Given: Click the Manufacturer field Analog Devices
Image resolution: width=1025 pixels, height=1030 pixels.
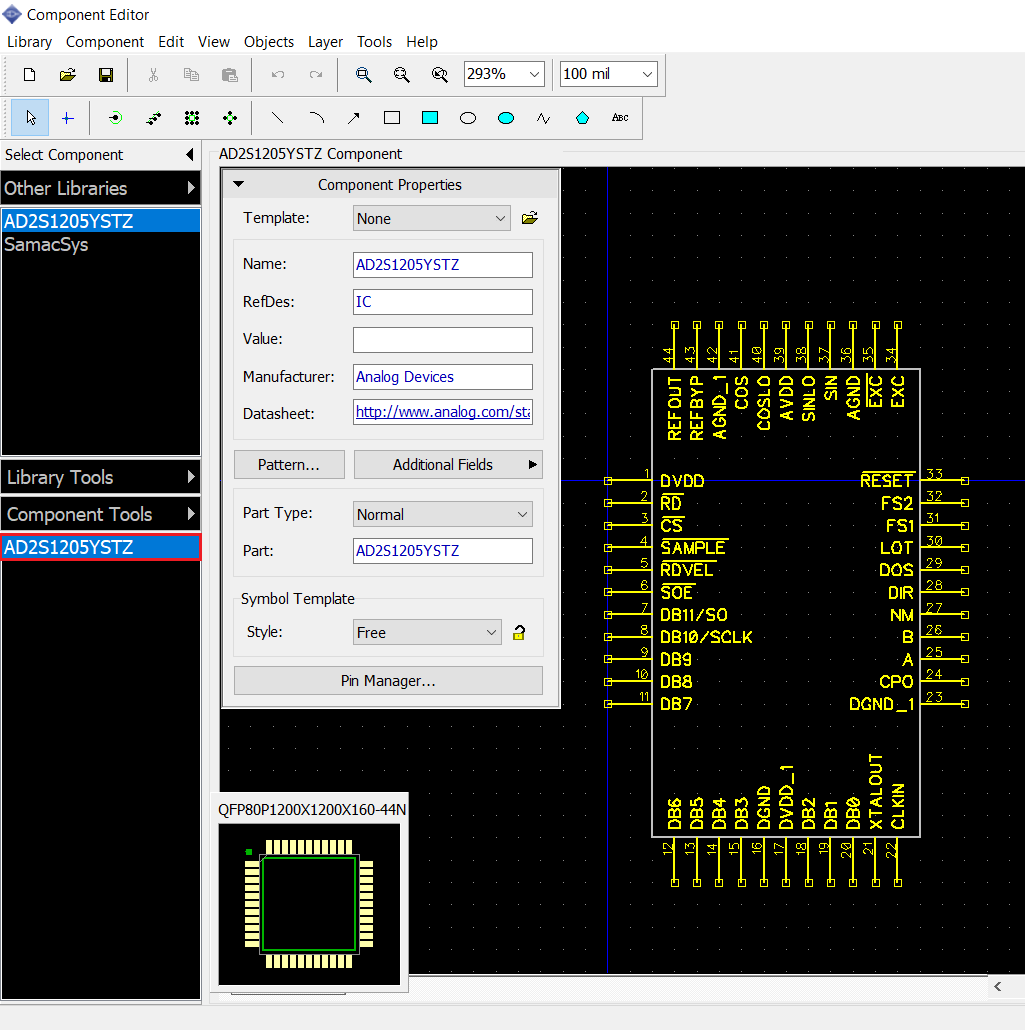Looking at the screenshot, I should point(443,376).
